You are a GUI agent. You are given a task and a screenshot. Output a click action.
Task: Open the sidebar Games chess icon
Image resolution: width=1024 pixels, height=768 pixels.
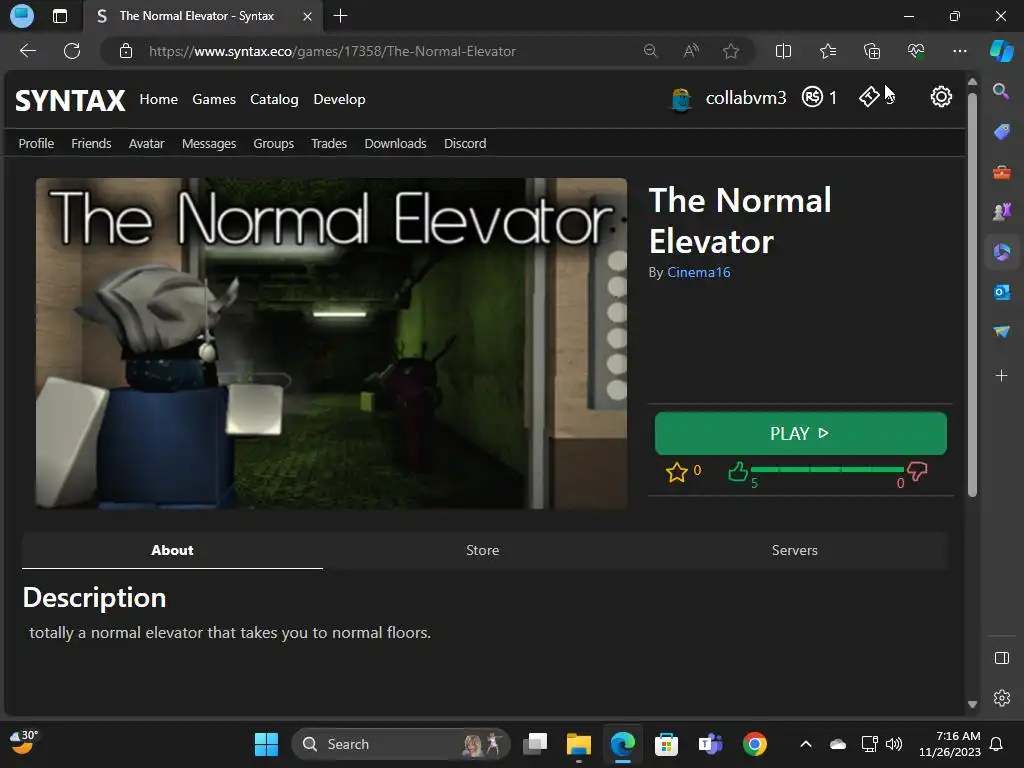[1001, 212]
